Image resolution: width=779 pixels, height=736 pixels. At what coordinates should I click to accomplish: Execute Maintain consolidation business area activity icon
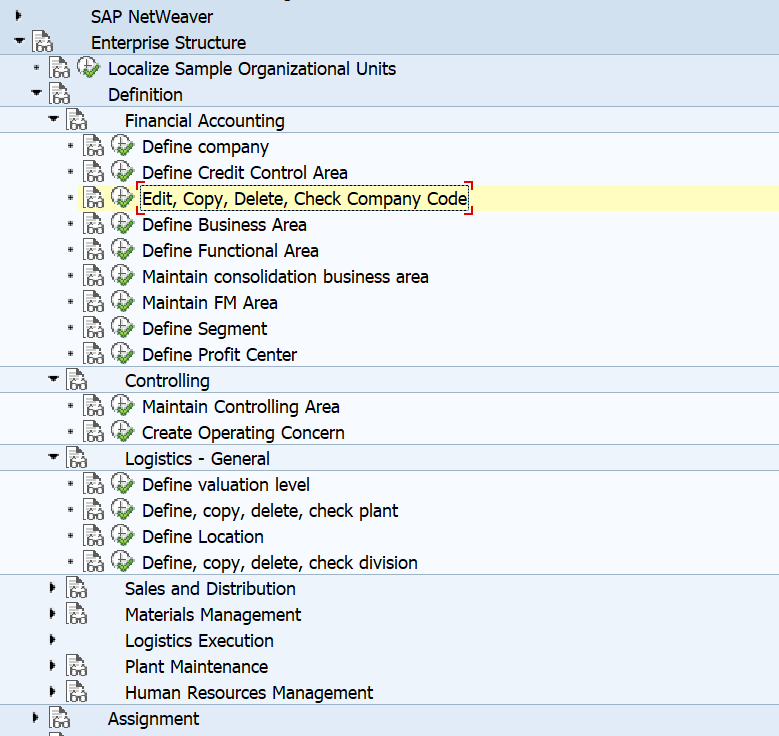122,275
